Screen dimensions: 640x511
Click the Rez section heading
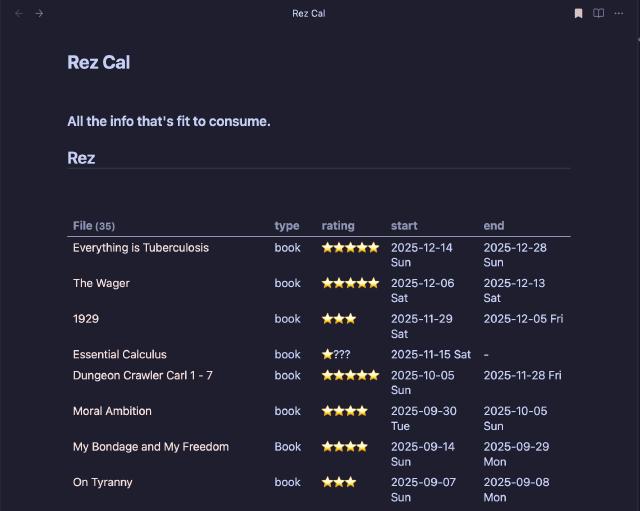coord(81,158)
